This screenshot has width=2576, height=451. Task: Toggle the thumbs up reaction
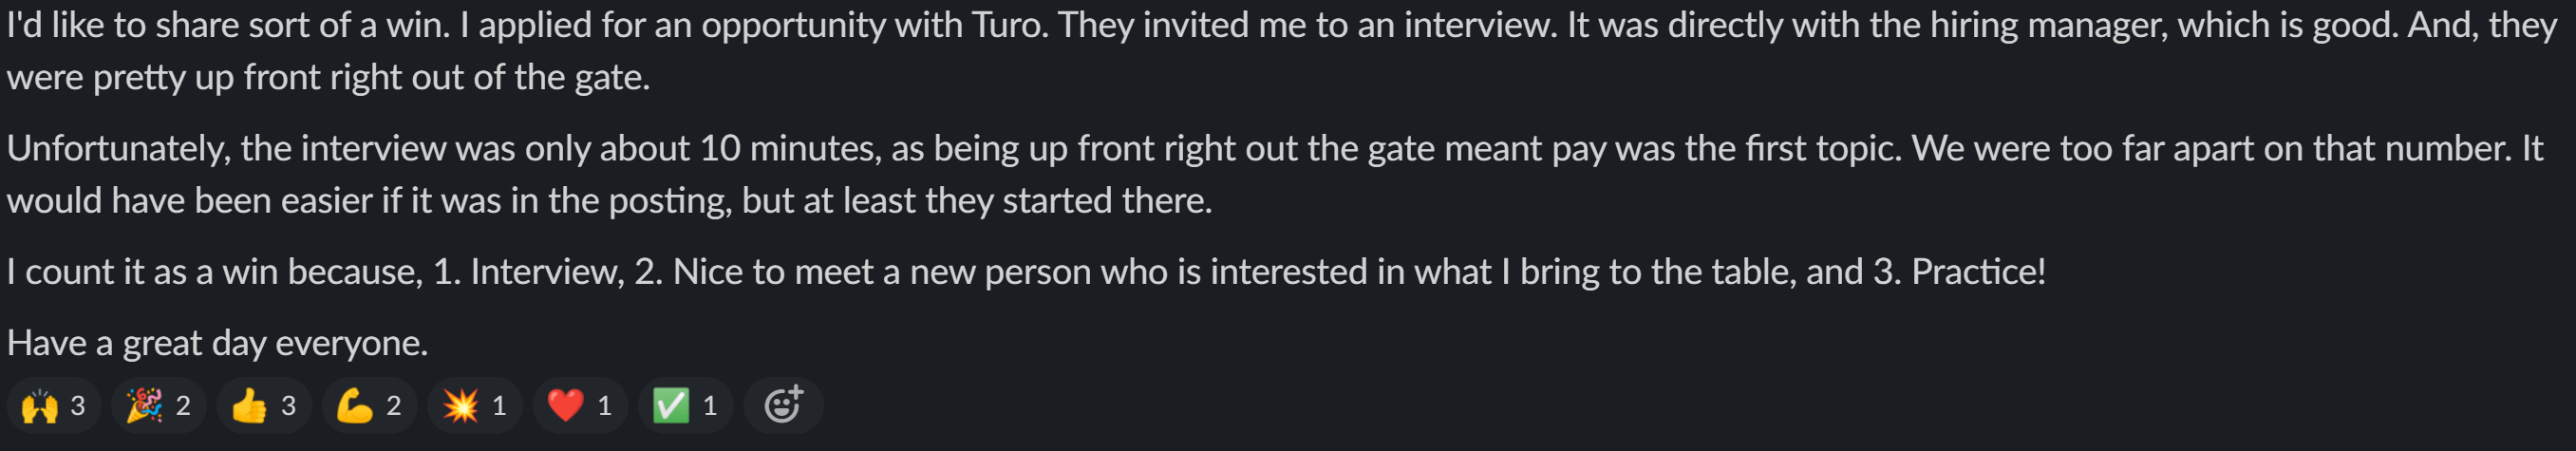pos(264,405)
